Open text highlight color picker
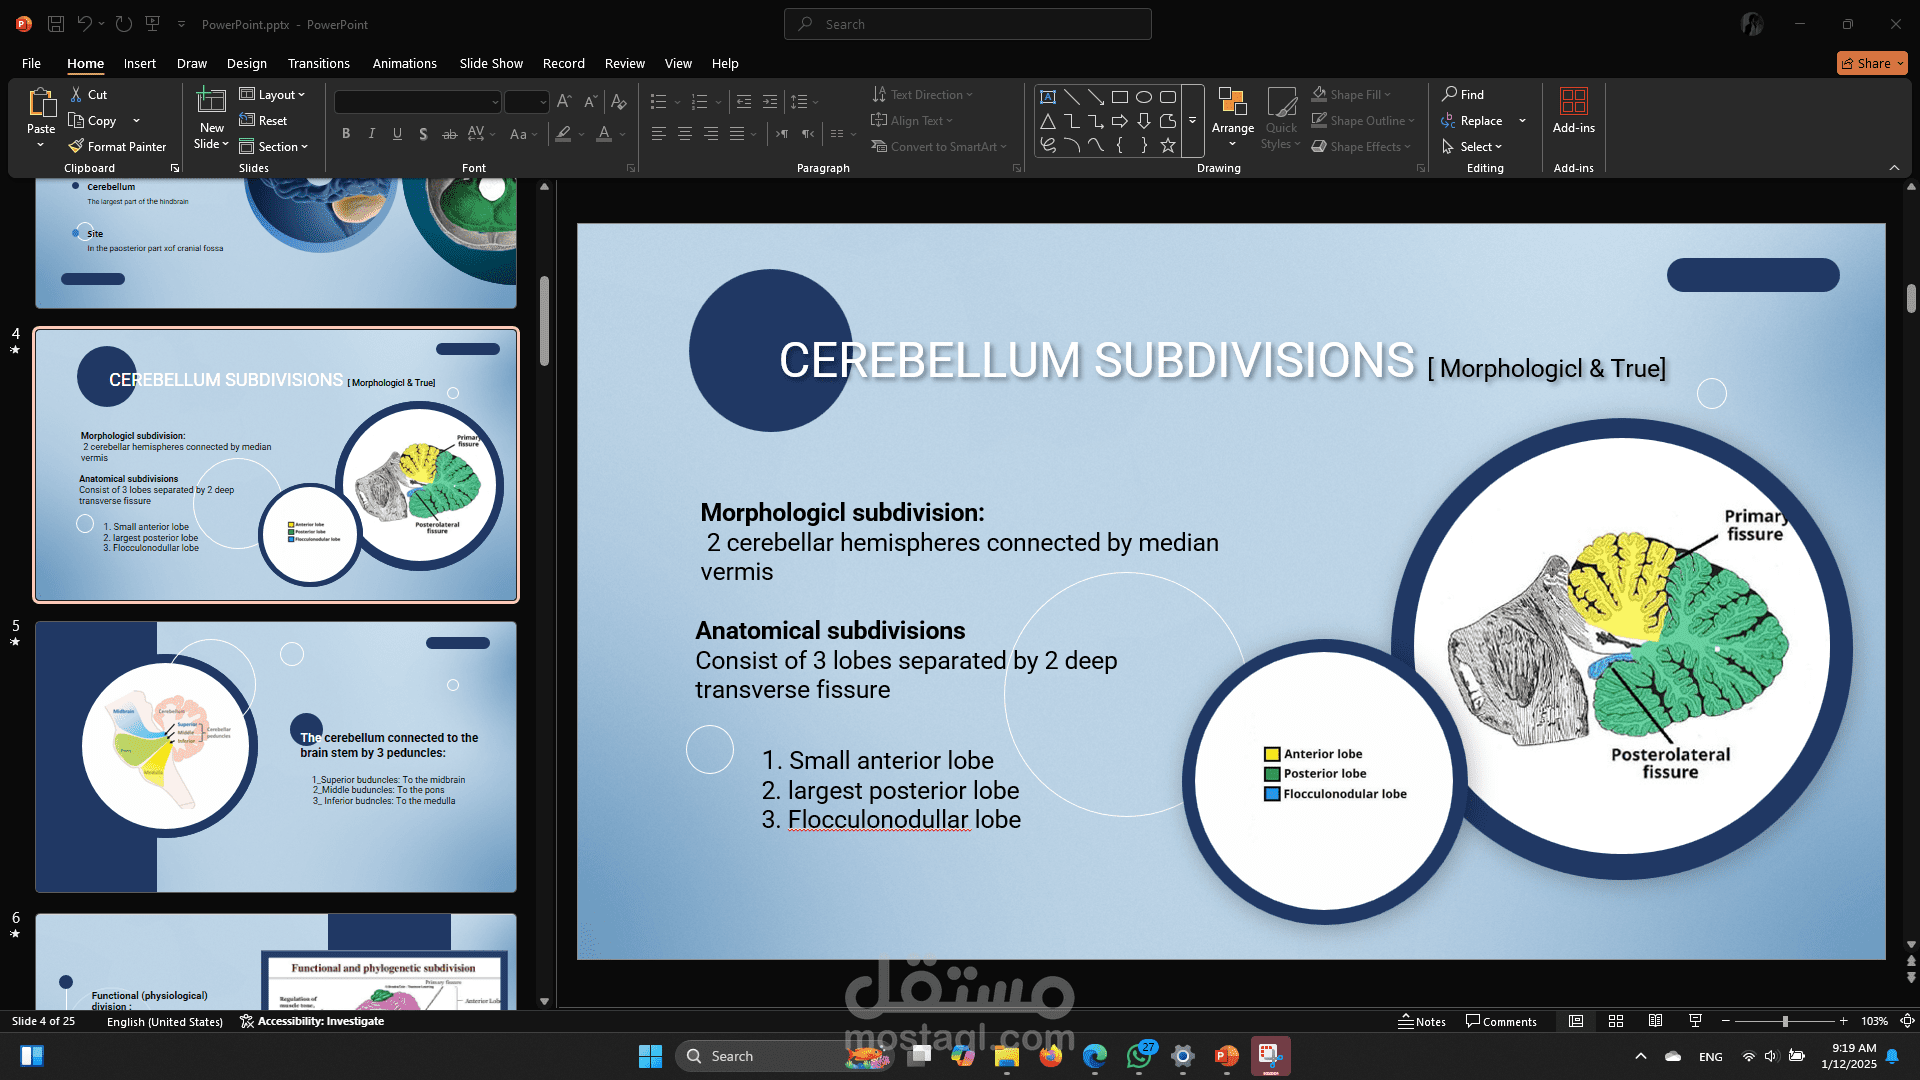Viewport: 1920px width, 1080px height. pyautogui.click(x=564, y=133)
